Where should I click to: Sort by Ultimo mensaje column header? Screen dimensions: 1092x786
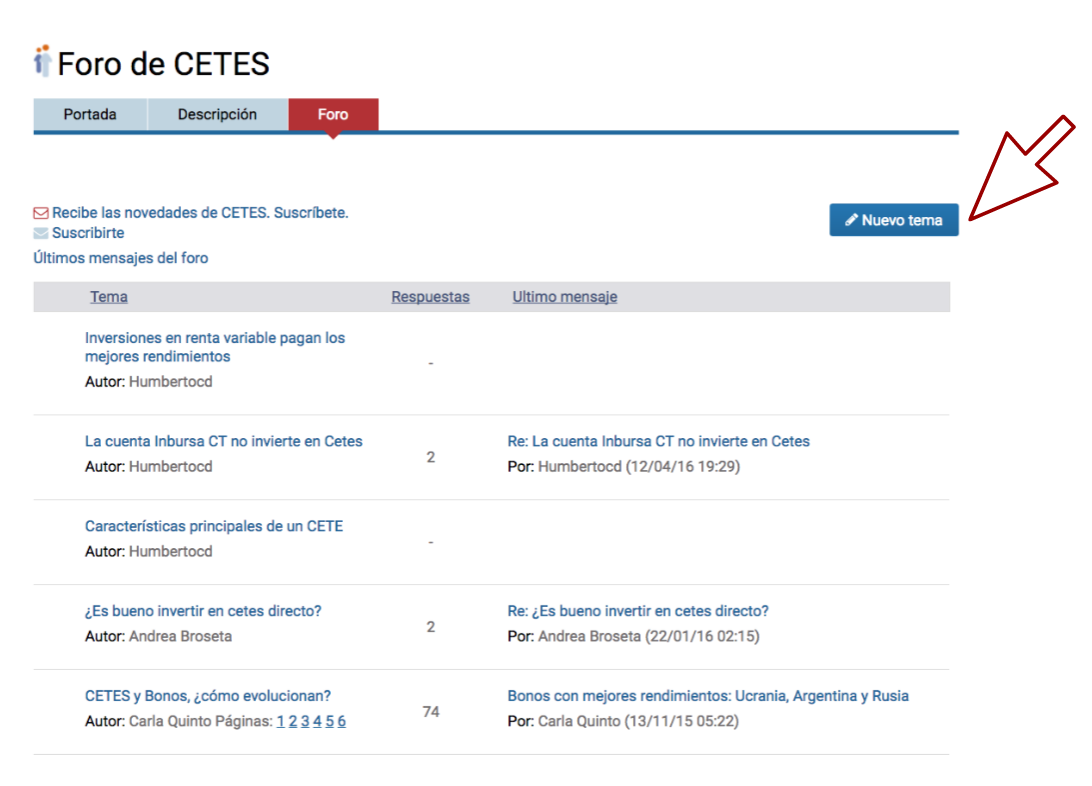(x=565, y=297)
